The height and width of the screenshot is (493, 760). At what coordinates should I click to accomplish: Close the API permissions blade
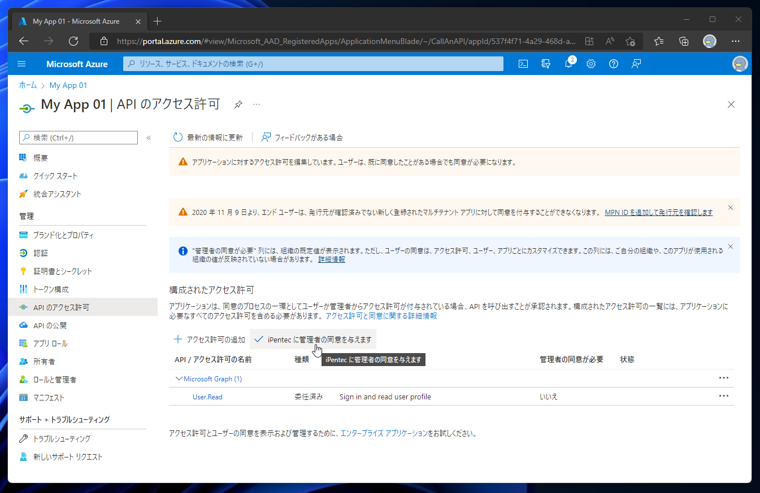tap(731, 104)
